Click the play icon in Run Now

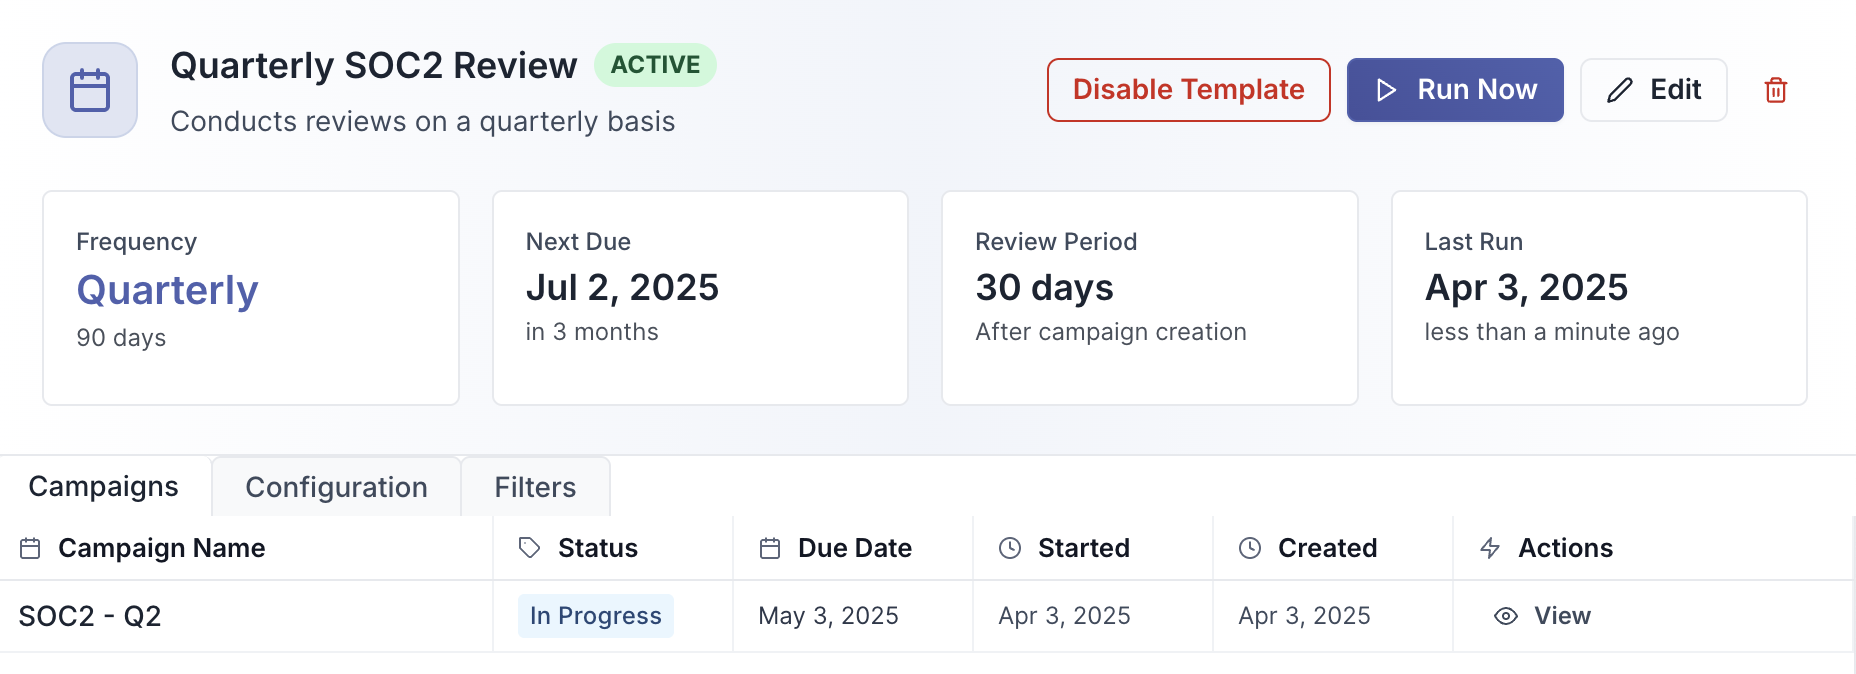click(1386, 90)
